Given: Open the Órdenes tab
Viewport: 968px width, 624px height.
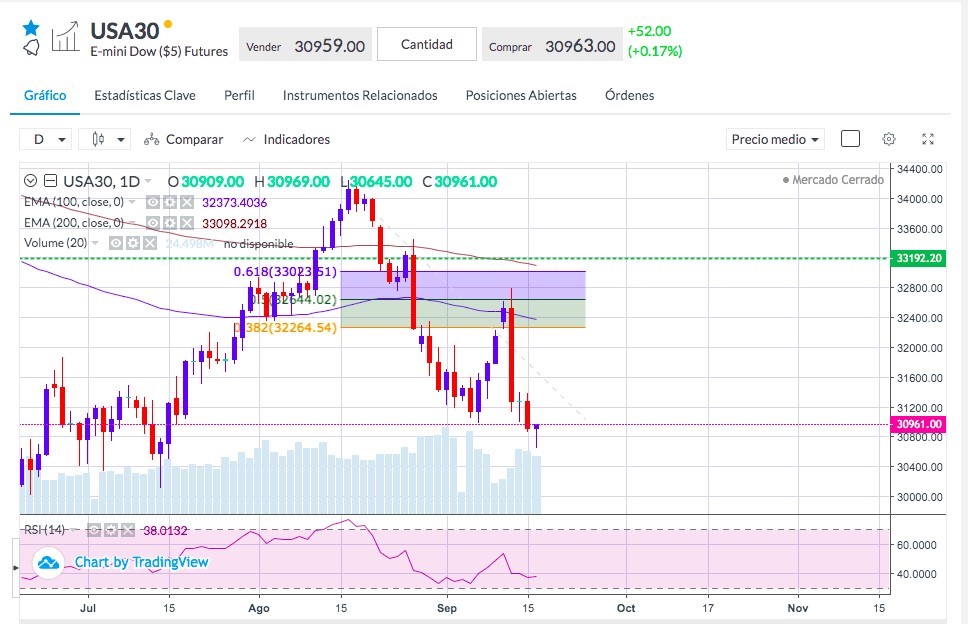Looking at the screenshot, I should (x=630, y=95).
